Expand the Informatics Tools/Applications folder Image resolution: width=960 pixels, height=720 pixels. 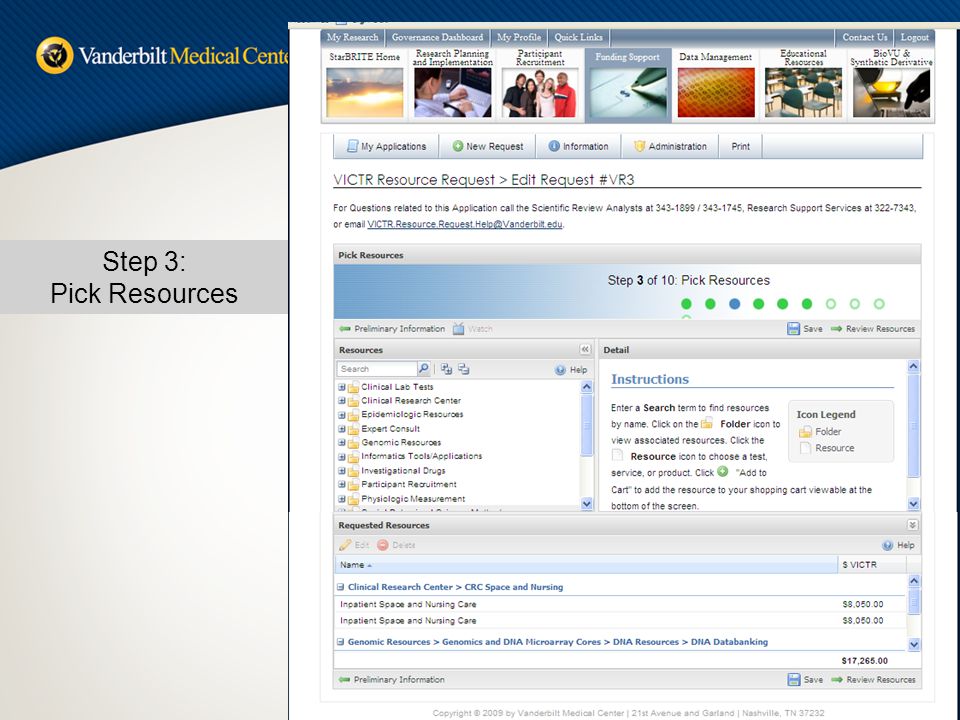click(342, 456)
